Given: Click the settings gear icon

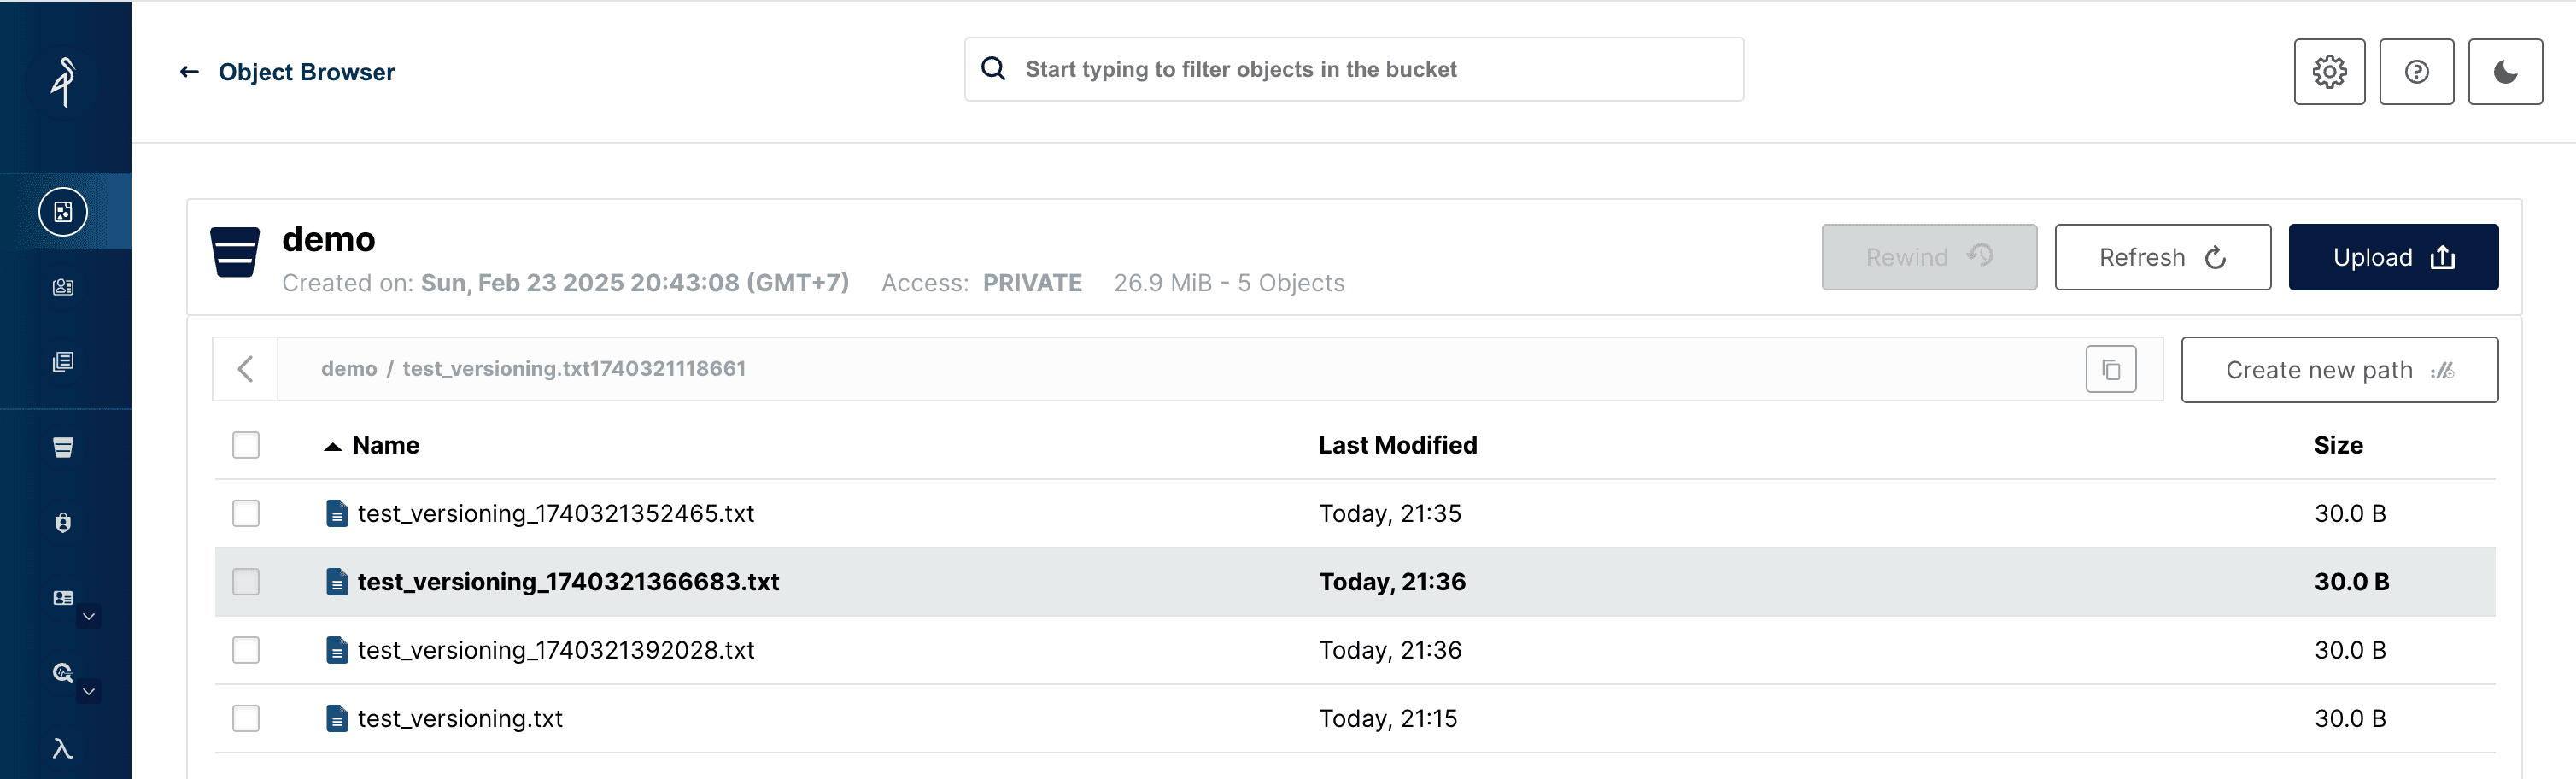Looking at the screenshot, I should [2328, 72].
